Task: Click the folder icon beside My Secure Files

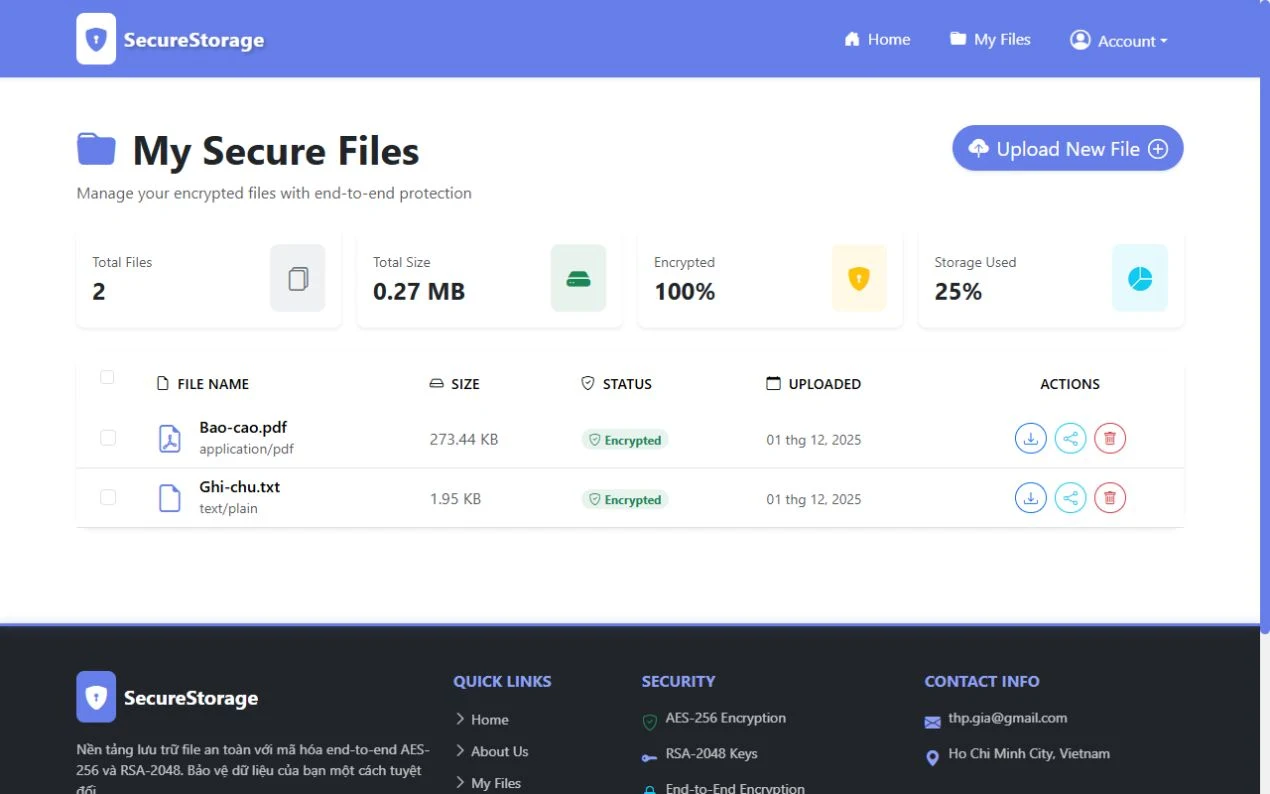Action: (97, 149)
